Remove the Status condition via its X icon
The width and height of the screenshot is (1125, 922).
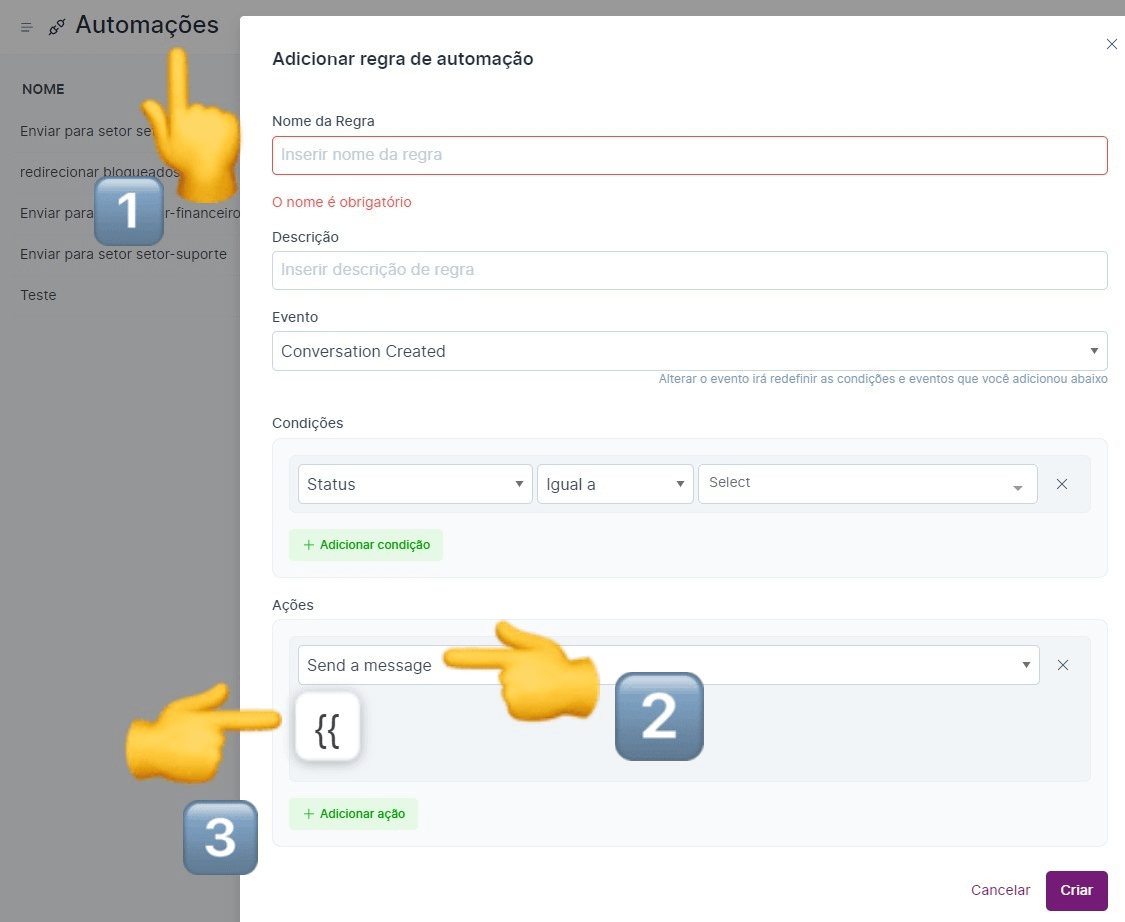coord(1062,483)
